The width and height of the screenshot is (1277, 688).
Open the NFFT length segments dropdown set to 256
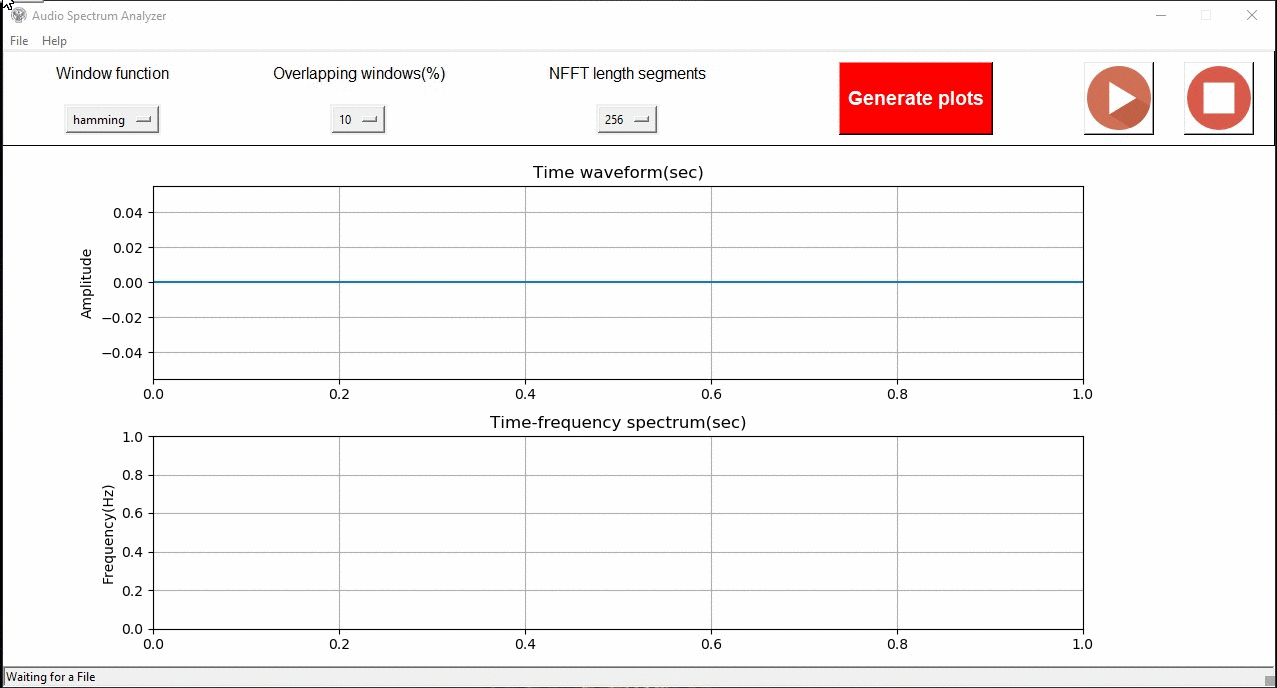pyautogui.click(x=626, y=118)
